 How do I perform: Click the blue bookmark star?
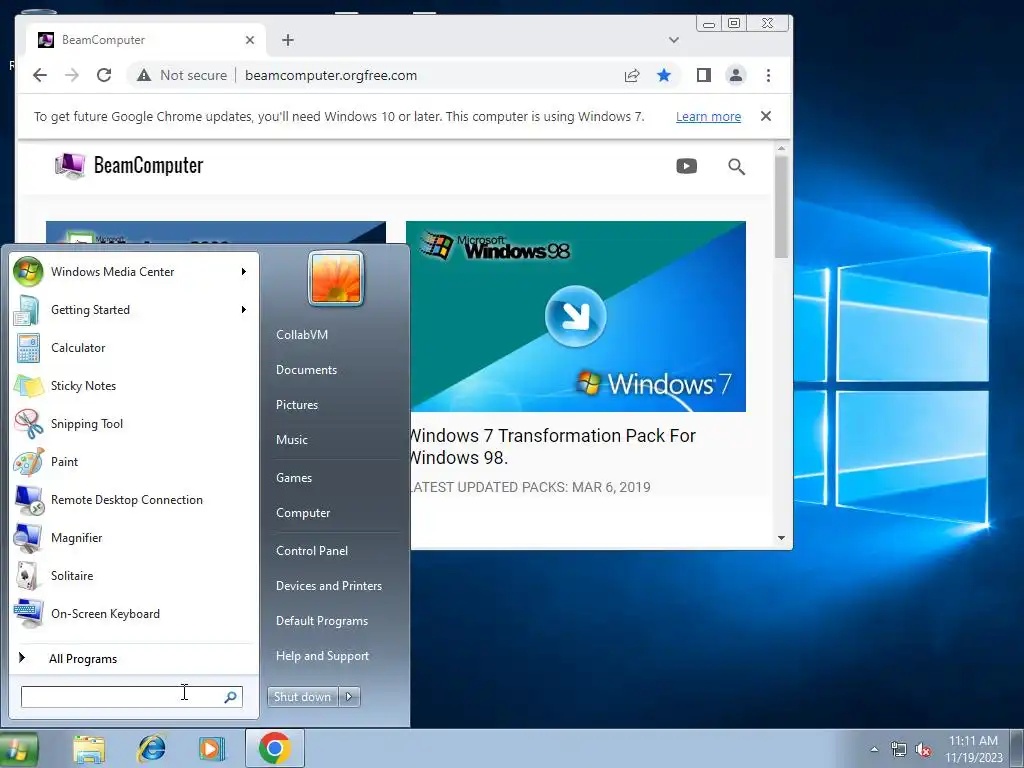coord(664,75)
